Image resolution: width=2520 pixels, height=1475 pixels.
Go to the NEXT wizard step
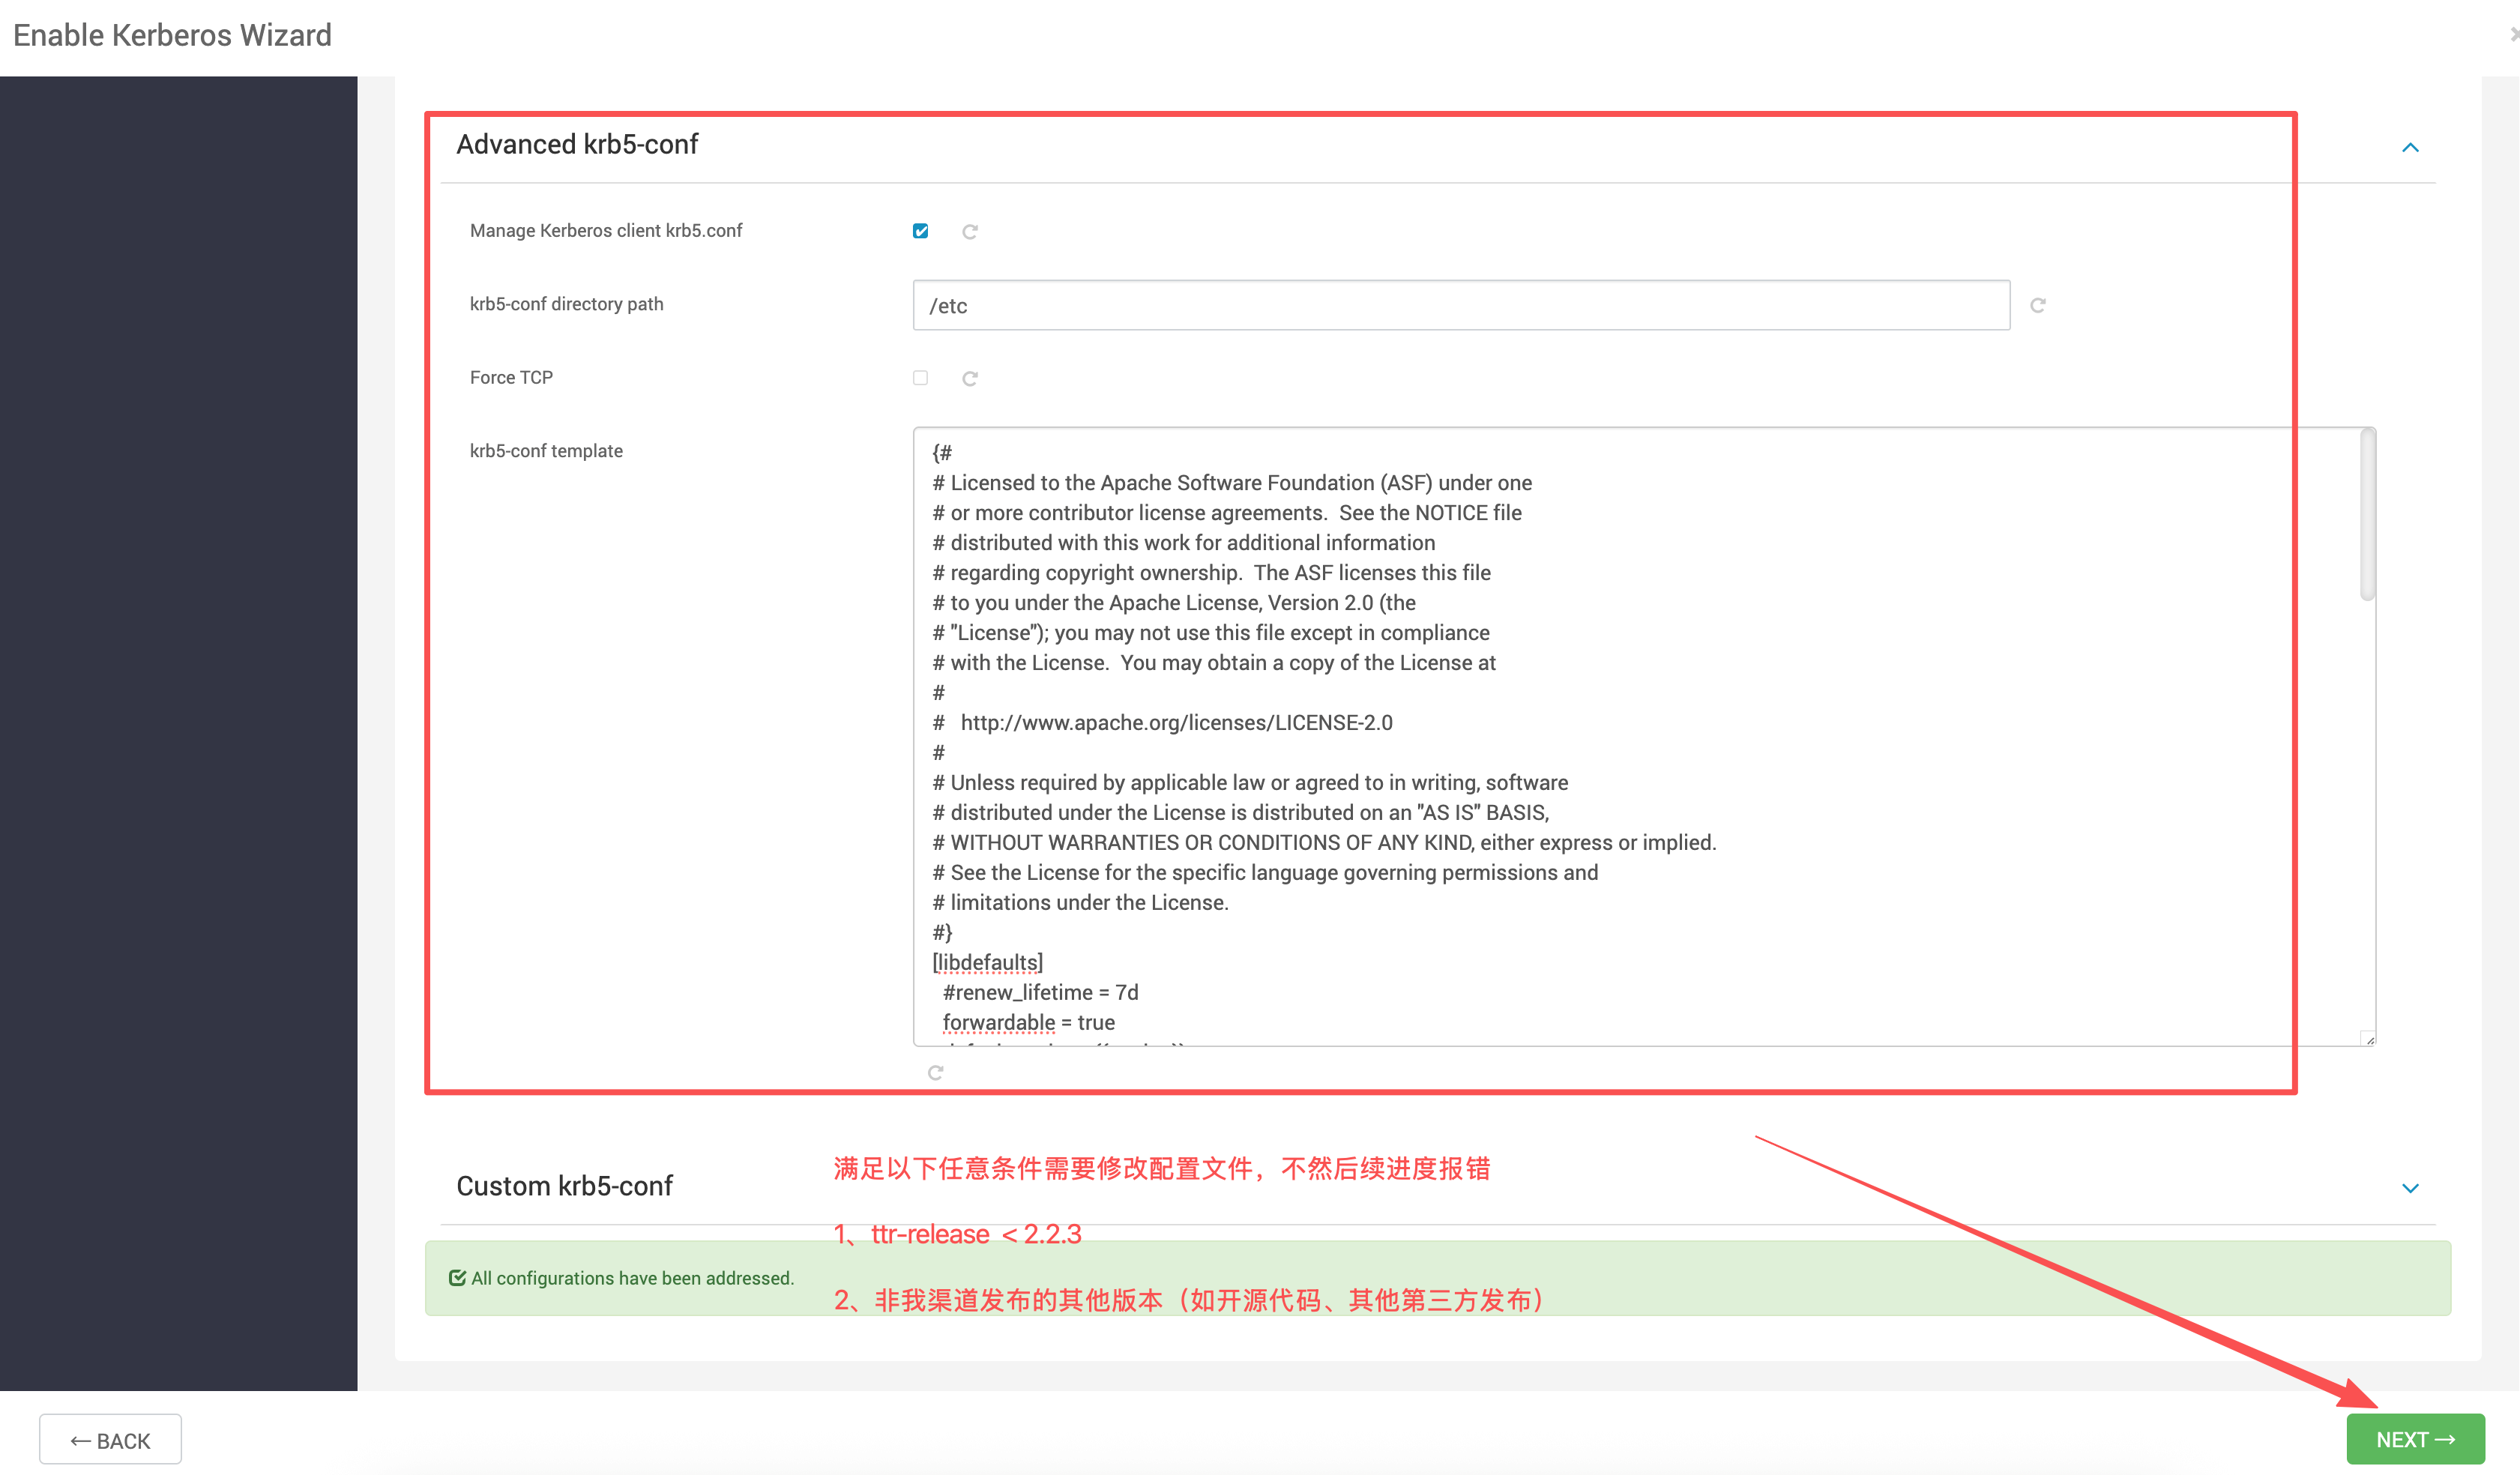click(2414, 1439)
